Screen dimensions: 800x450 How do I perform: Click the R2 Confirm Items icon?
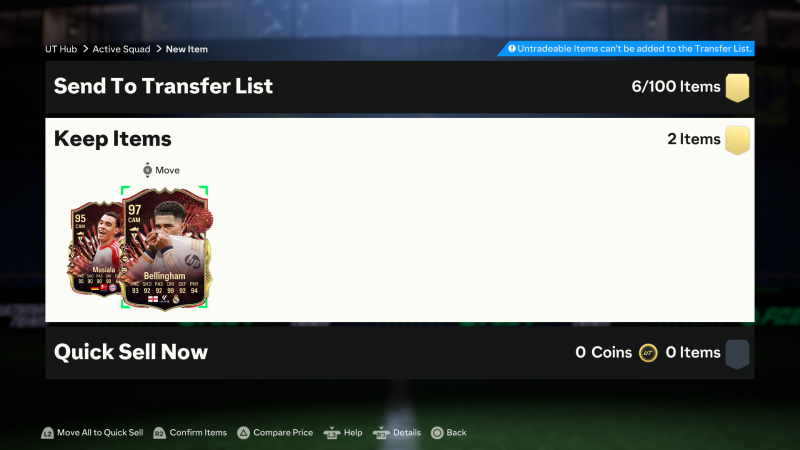tap(159, 433)
